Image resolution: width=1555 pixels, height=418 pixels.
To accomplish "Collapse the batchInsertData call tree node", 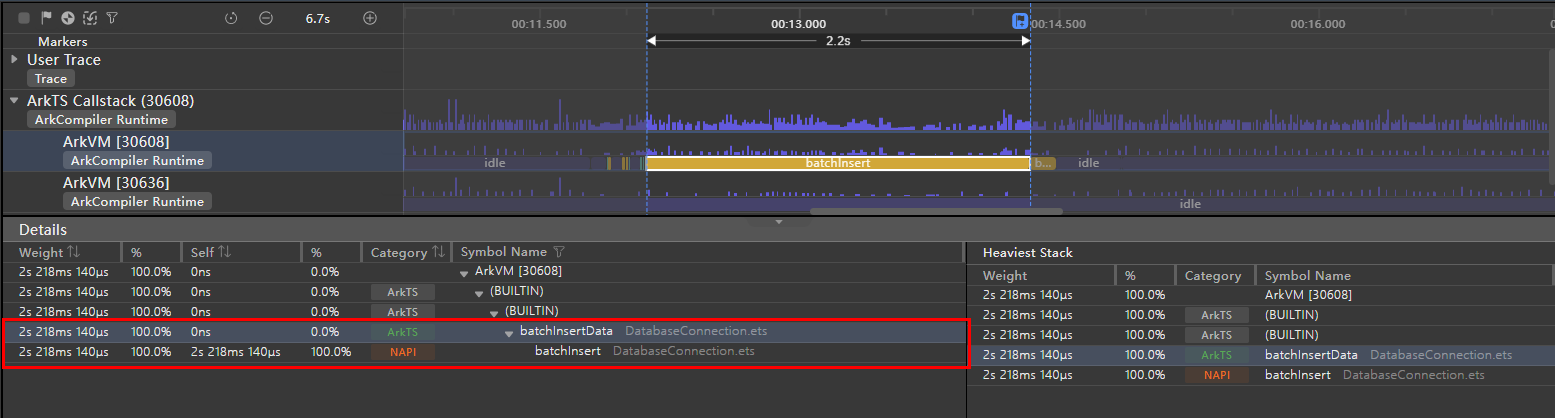I will coord(509,332).
